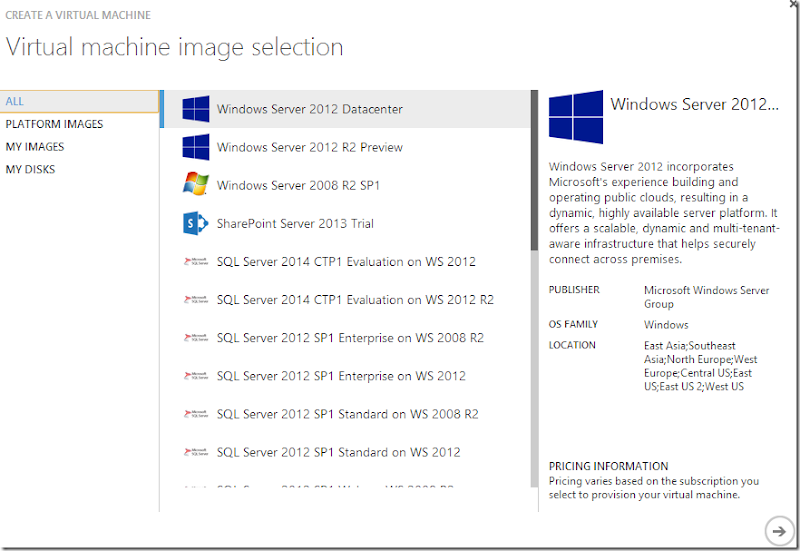Screen dimensions: 800x551
Task: Select SQL Server 2012 SP1 Standard on WS 2008 R2
Action: (347, 414)
